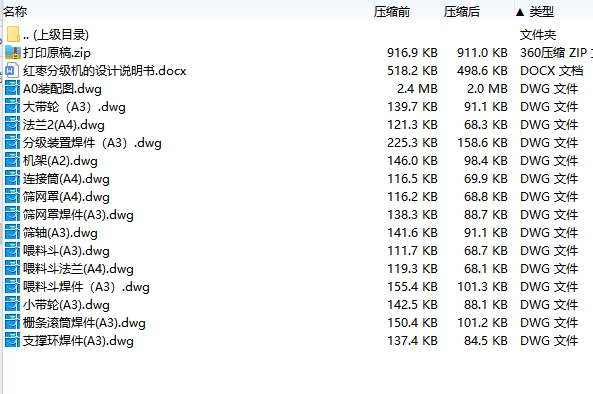The width and height of the screenshot is (593, 394).
Task: Click the 225.3 KB size value
Action: pyautogui.click(x=412, y=143)
